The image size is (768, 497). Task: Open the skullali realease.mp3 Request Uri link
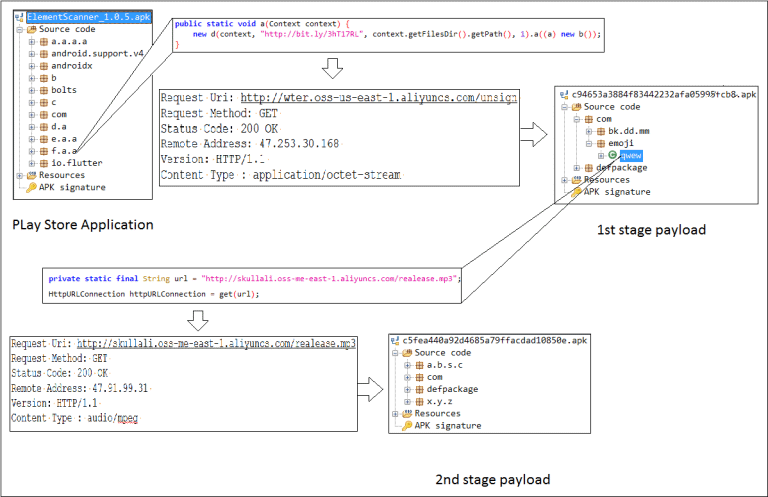(x=216, y=344)
